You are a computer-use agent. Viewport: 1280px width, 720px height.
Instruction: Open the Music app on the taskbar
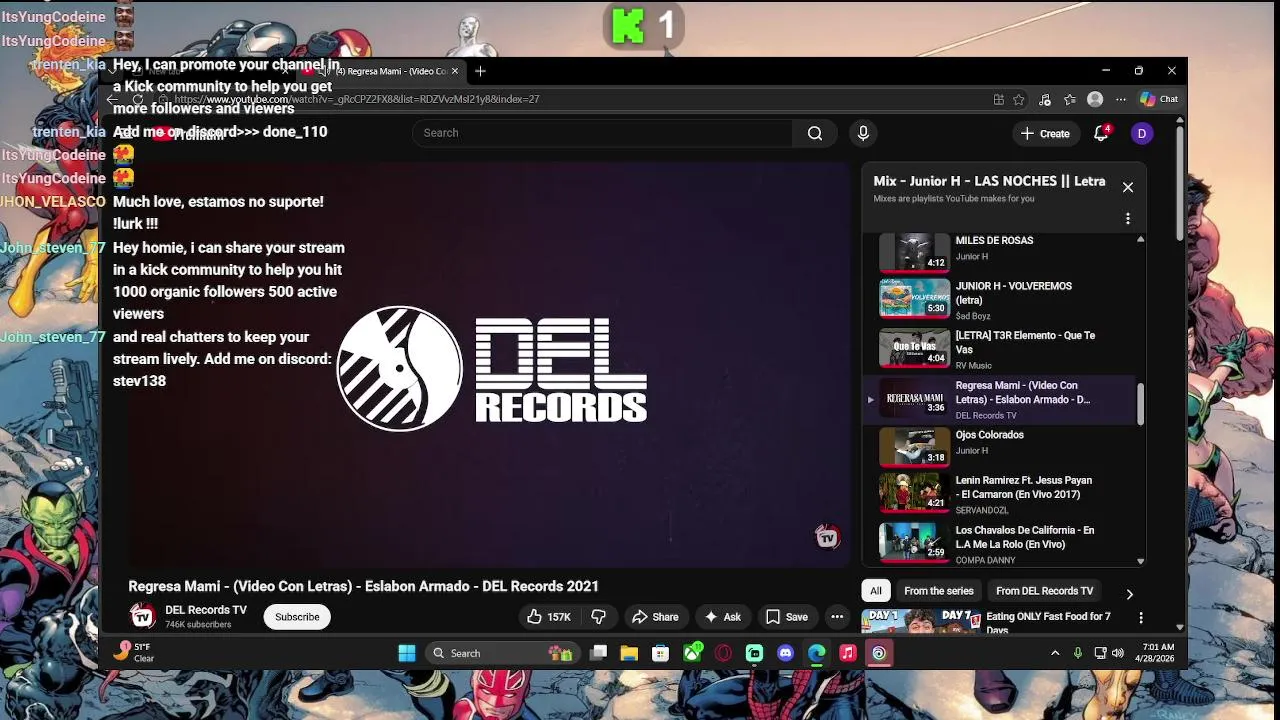click(848, 653)
